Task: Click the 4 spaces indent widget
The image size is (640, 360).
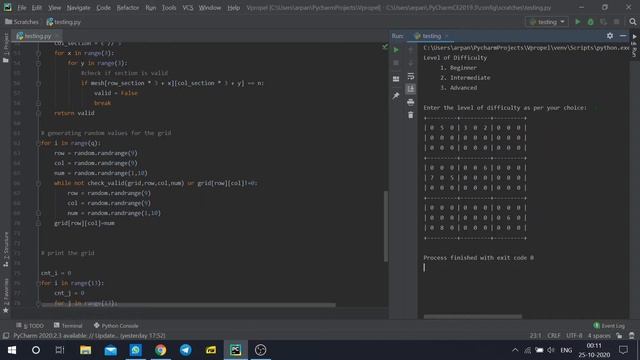Action: coord(599,336)
